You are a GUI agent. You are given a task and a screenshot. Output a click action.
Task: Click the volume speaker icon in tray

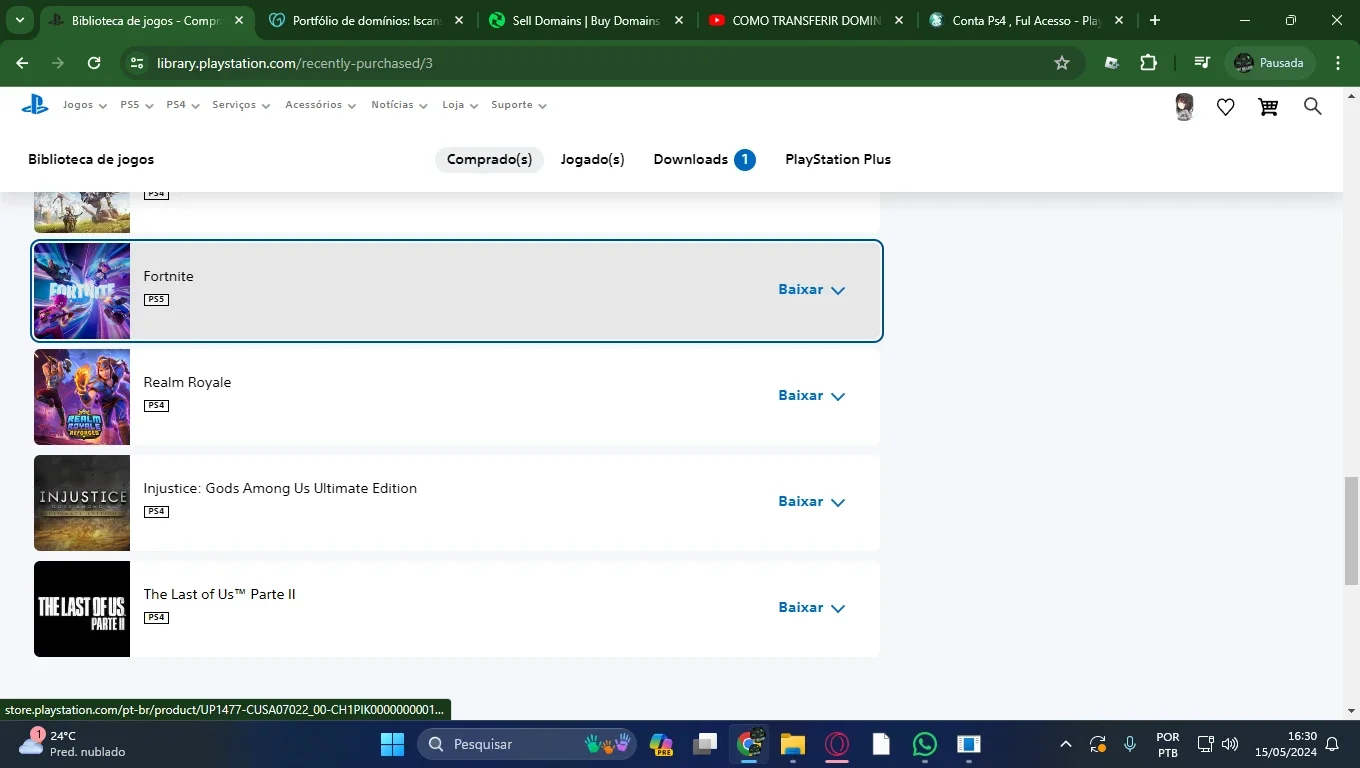coord(1230,744)
